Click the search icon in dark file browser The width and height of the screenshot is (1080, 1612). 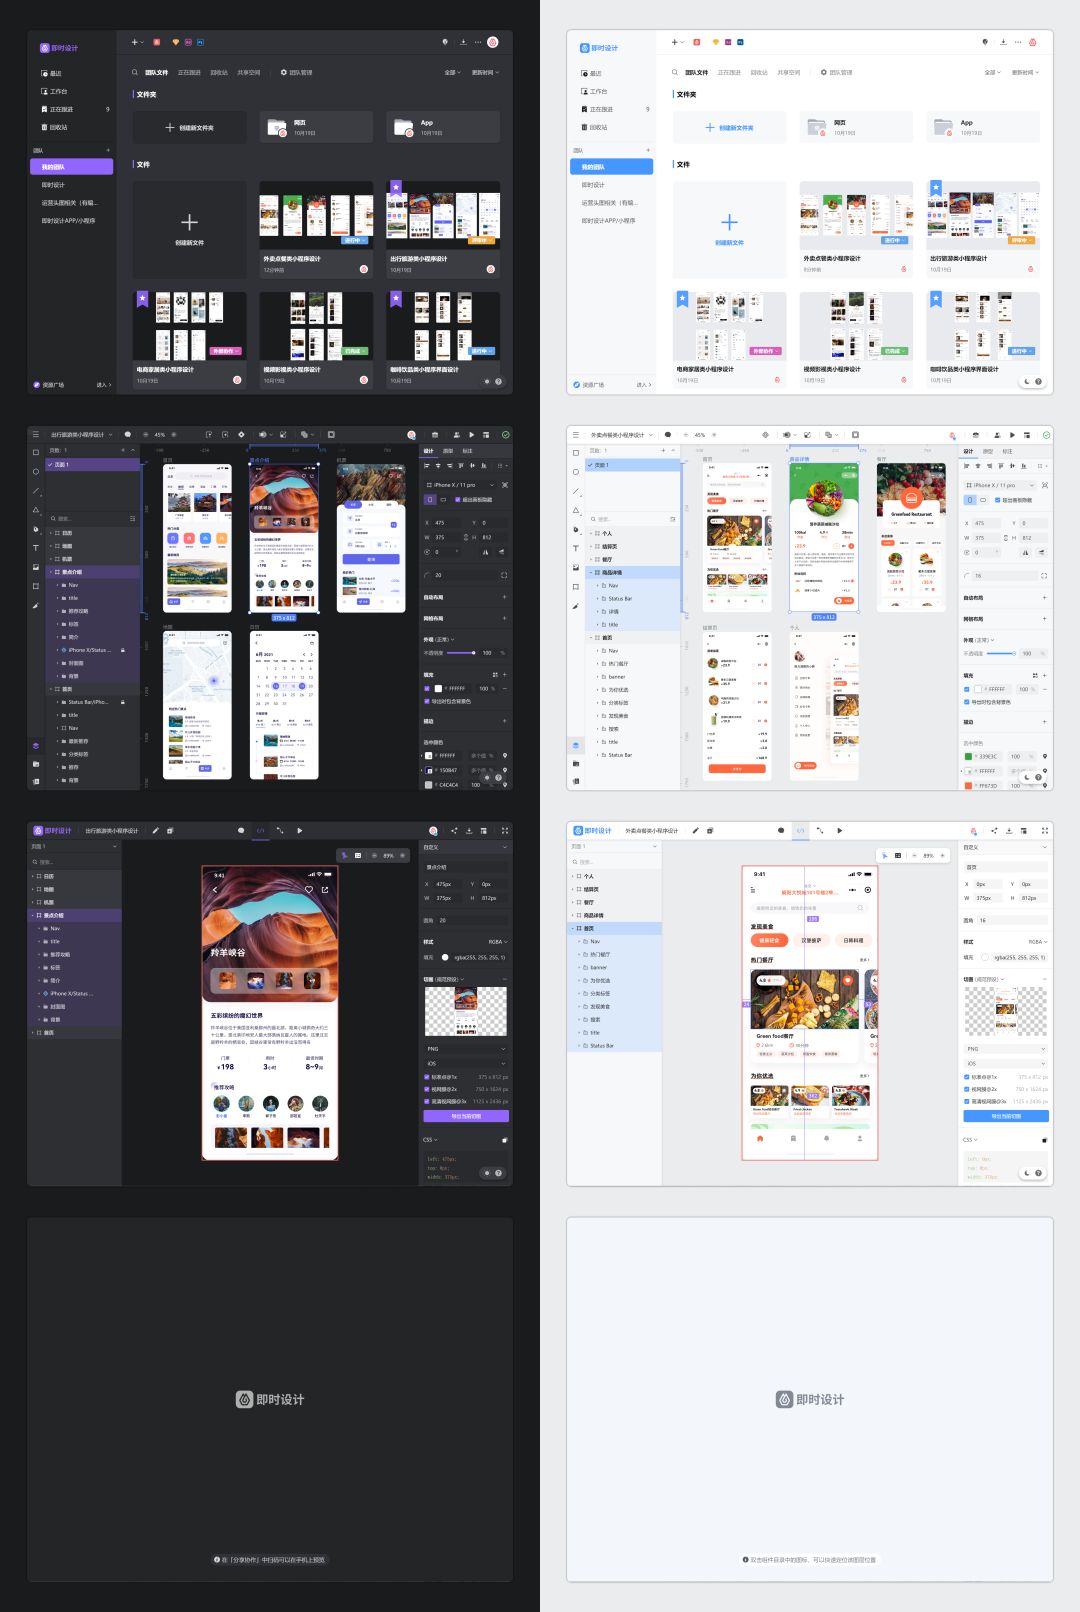pos(135,72)
